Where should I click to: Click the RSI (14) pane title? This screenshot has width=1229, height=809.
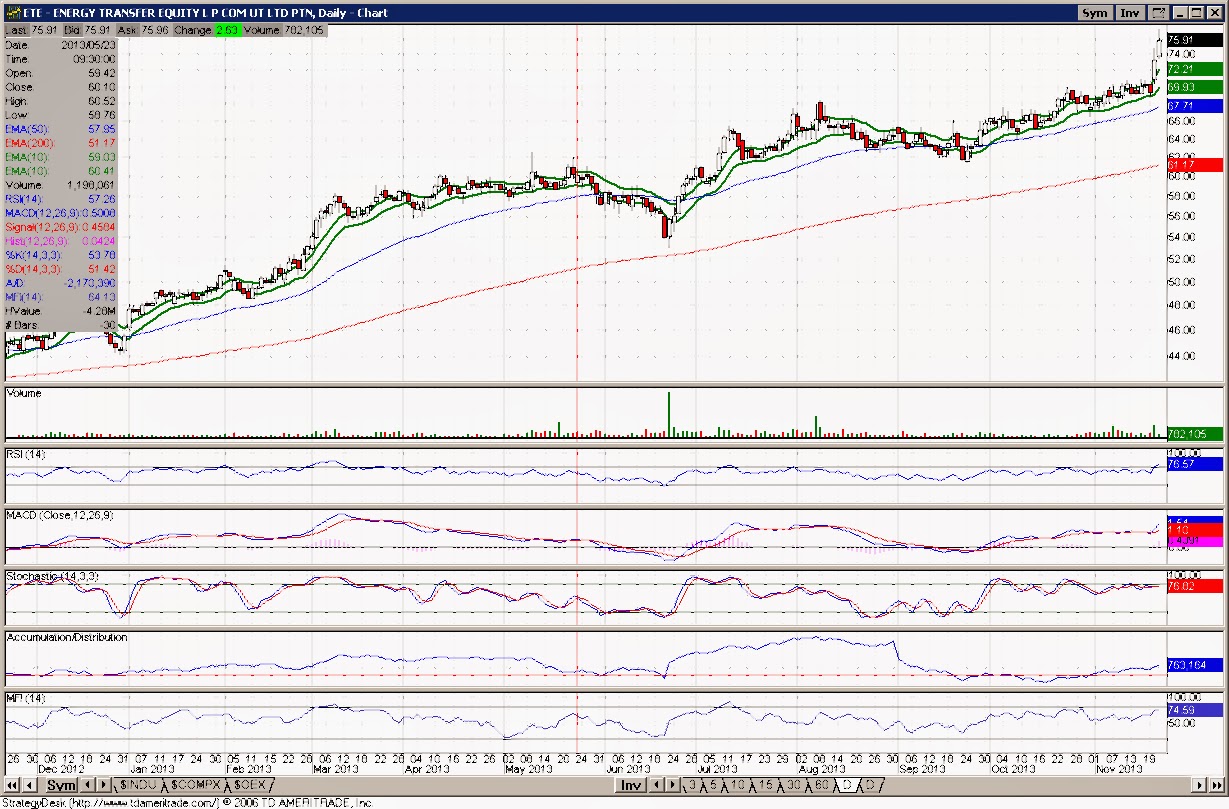tap(27, 455)
